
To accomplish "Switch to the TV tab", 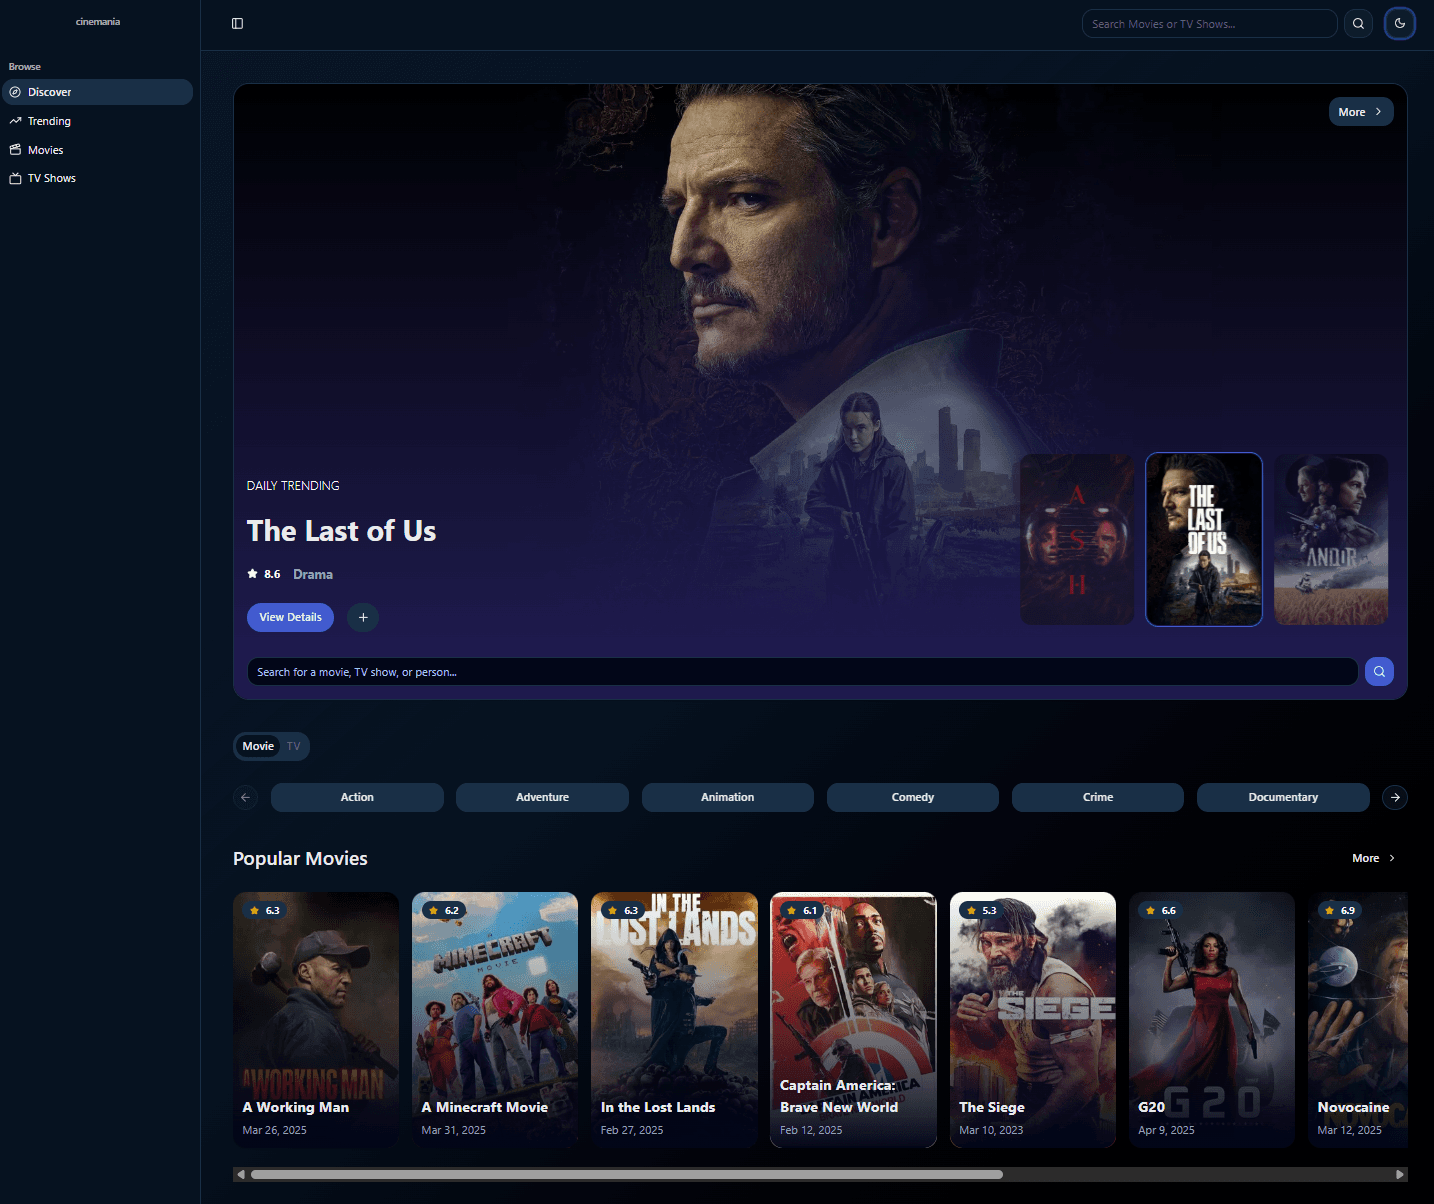I will [x=293, y=746].
